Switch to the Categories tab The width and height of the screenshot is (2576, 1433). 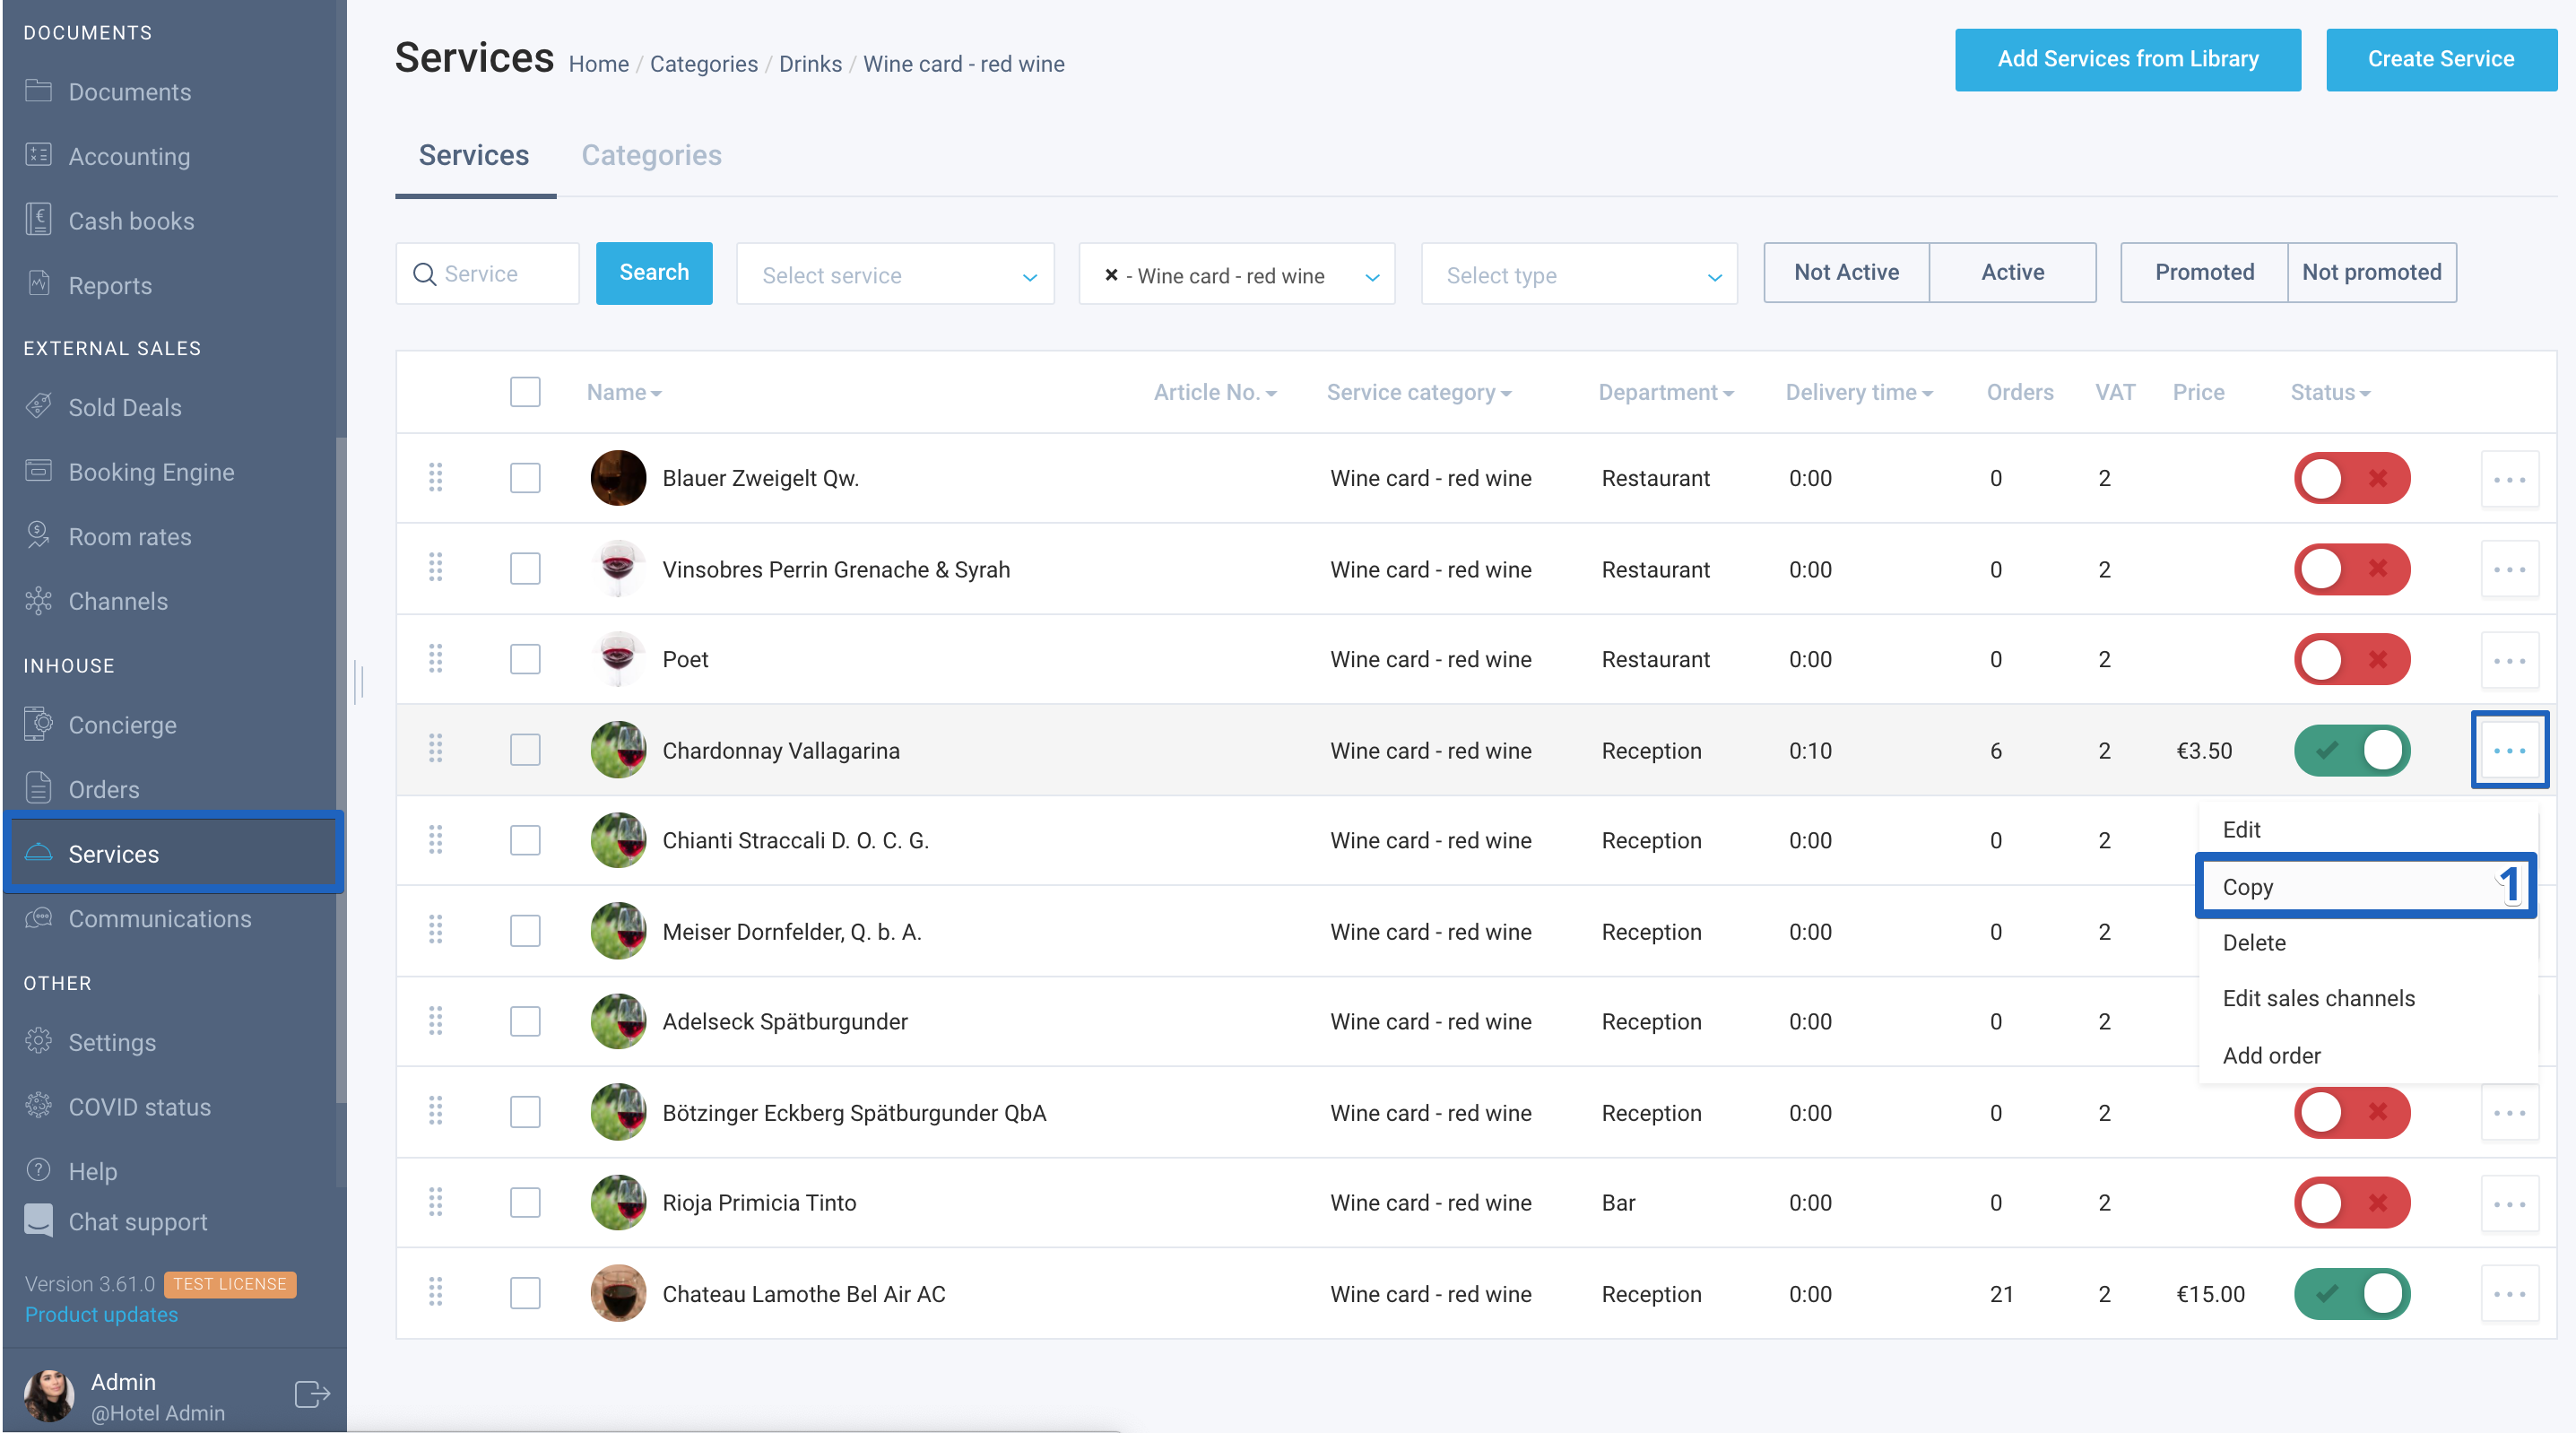pyautogui.click(x=651, y=155)
